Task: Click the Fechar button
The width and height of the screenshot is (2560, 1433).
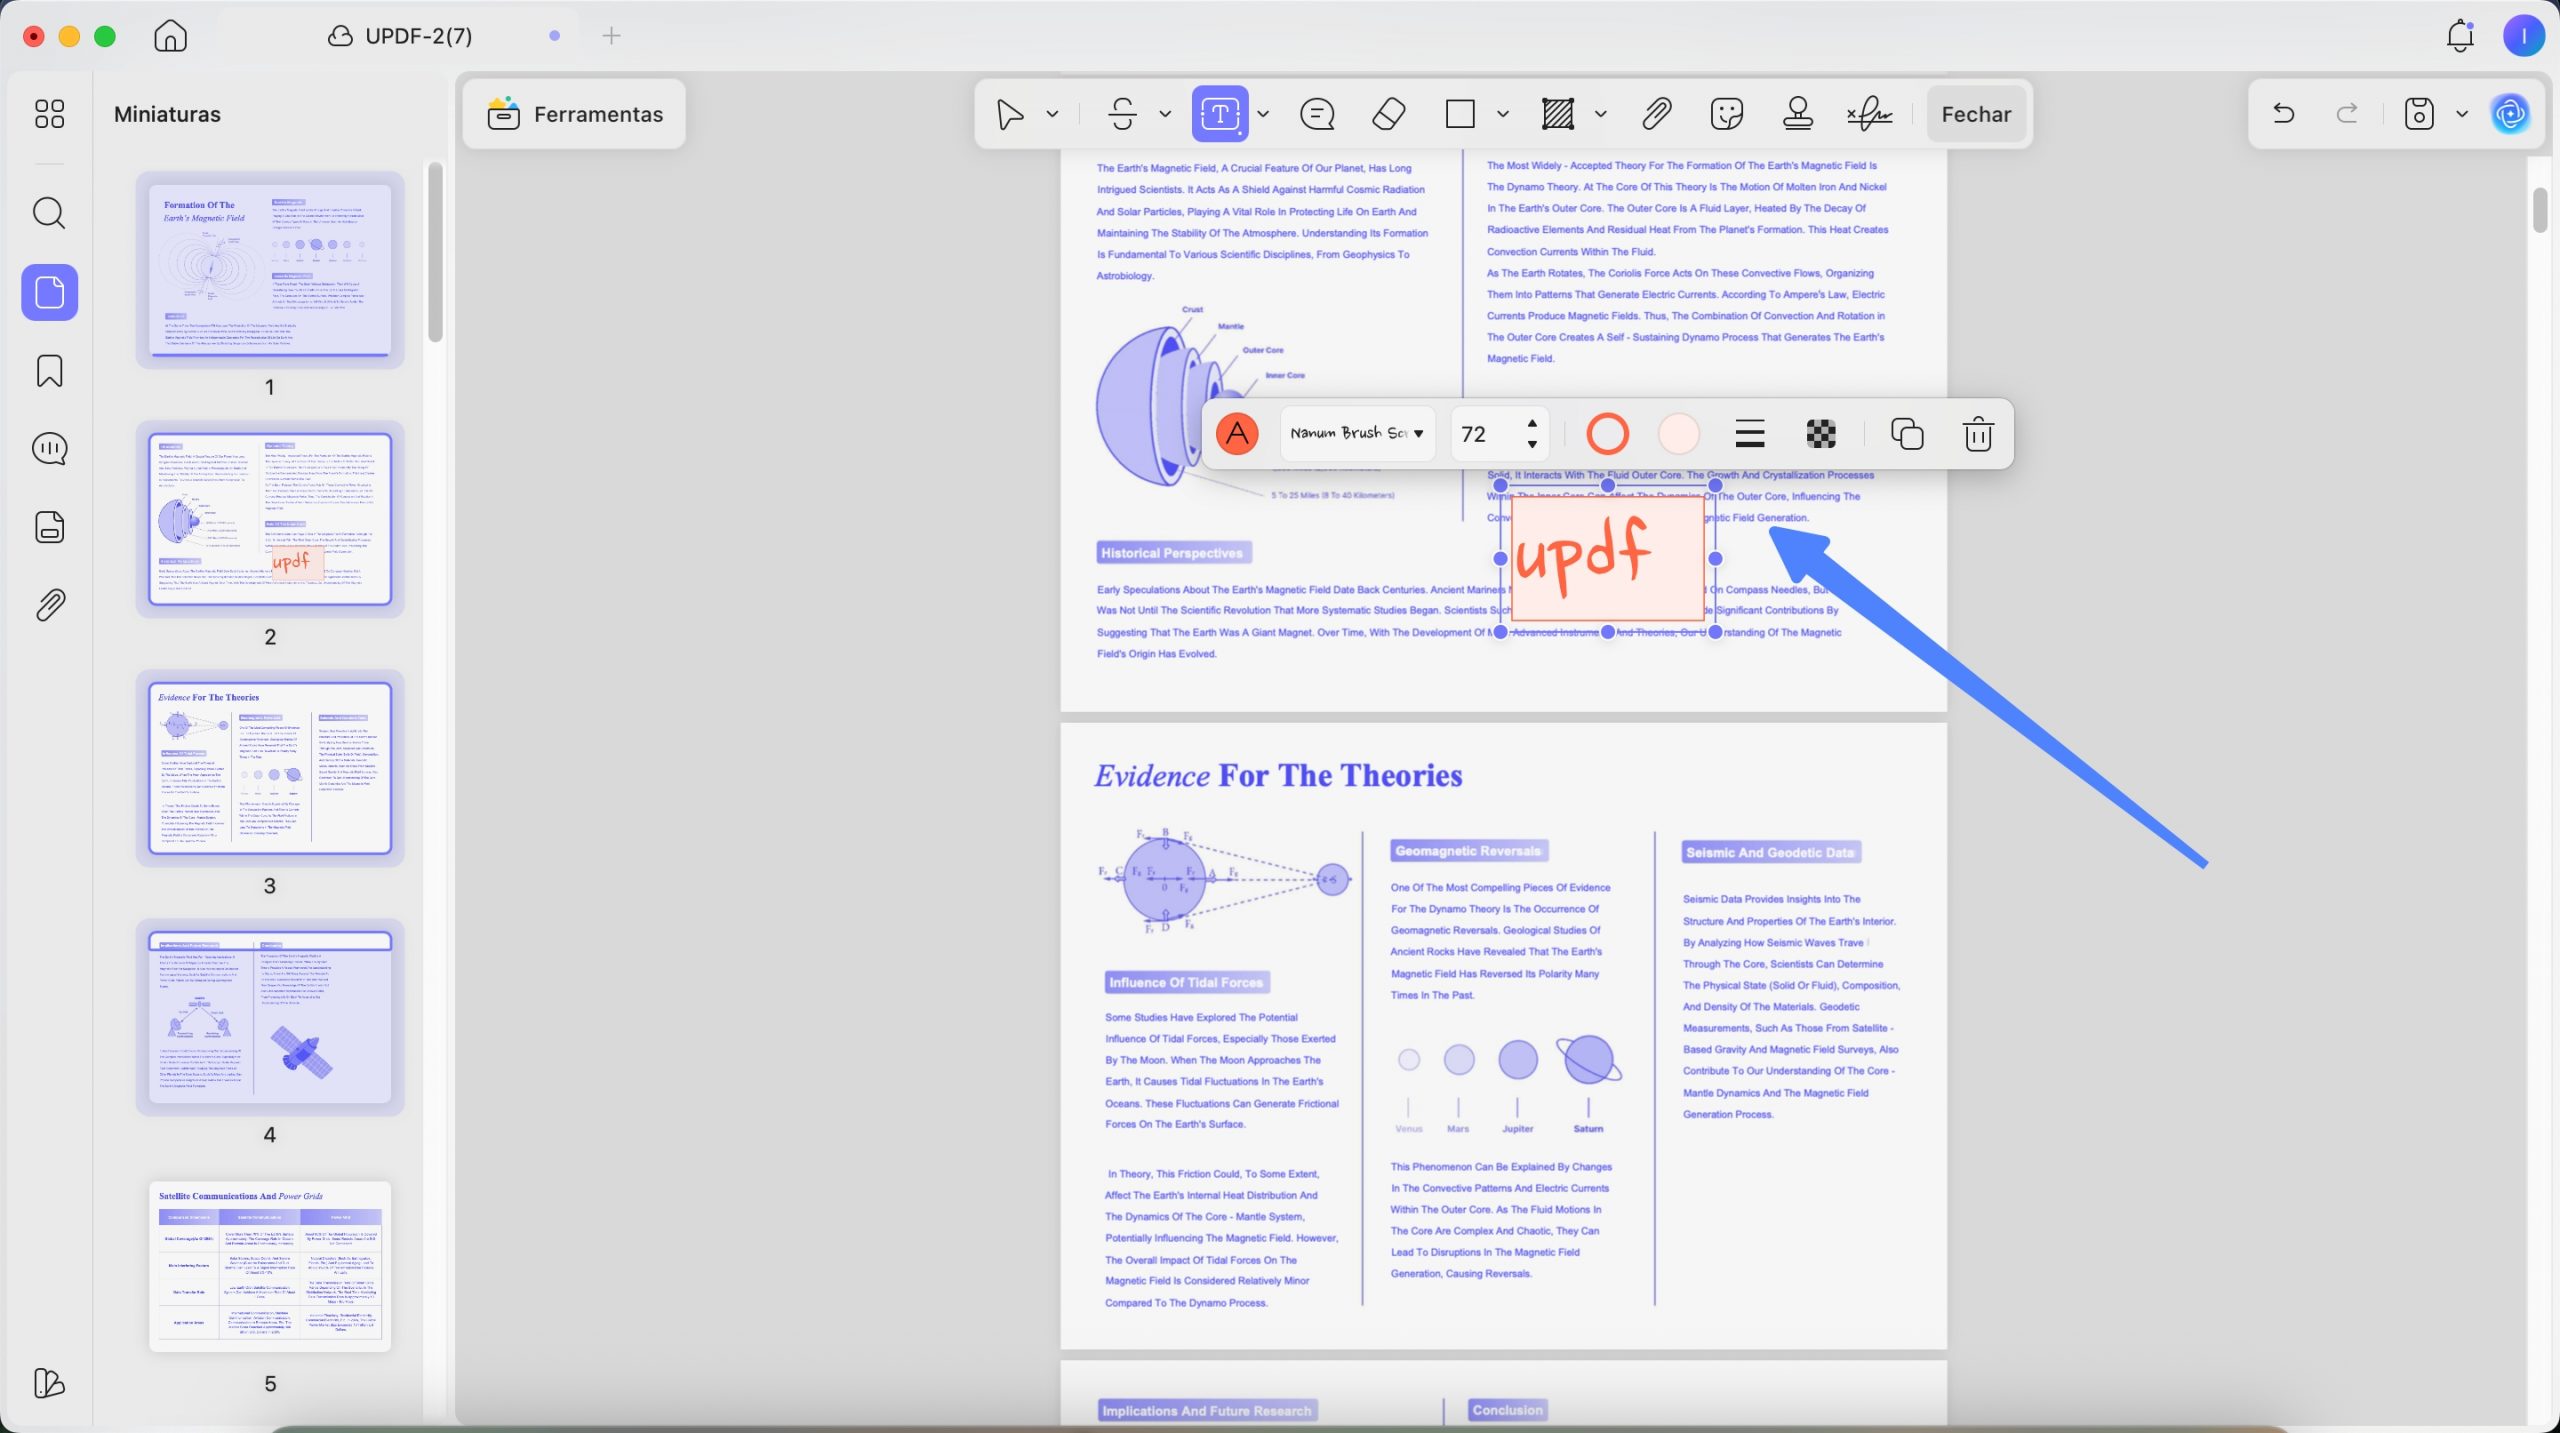Action: click(1976, 114)
